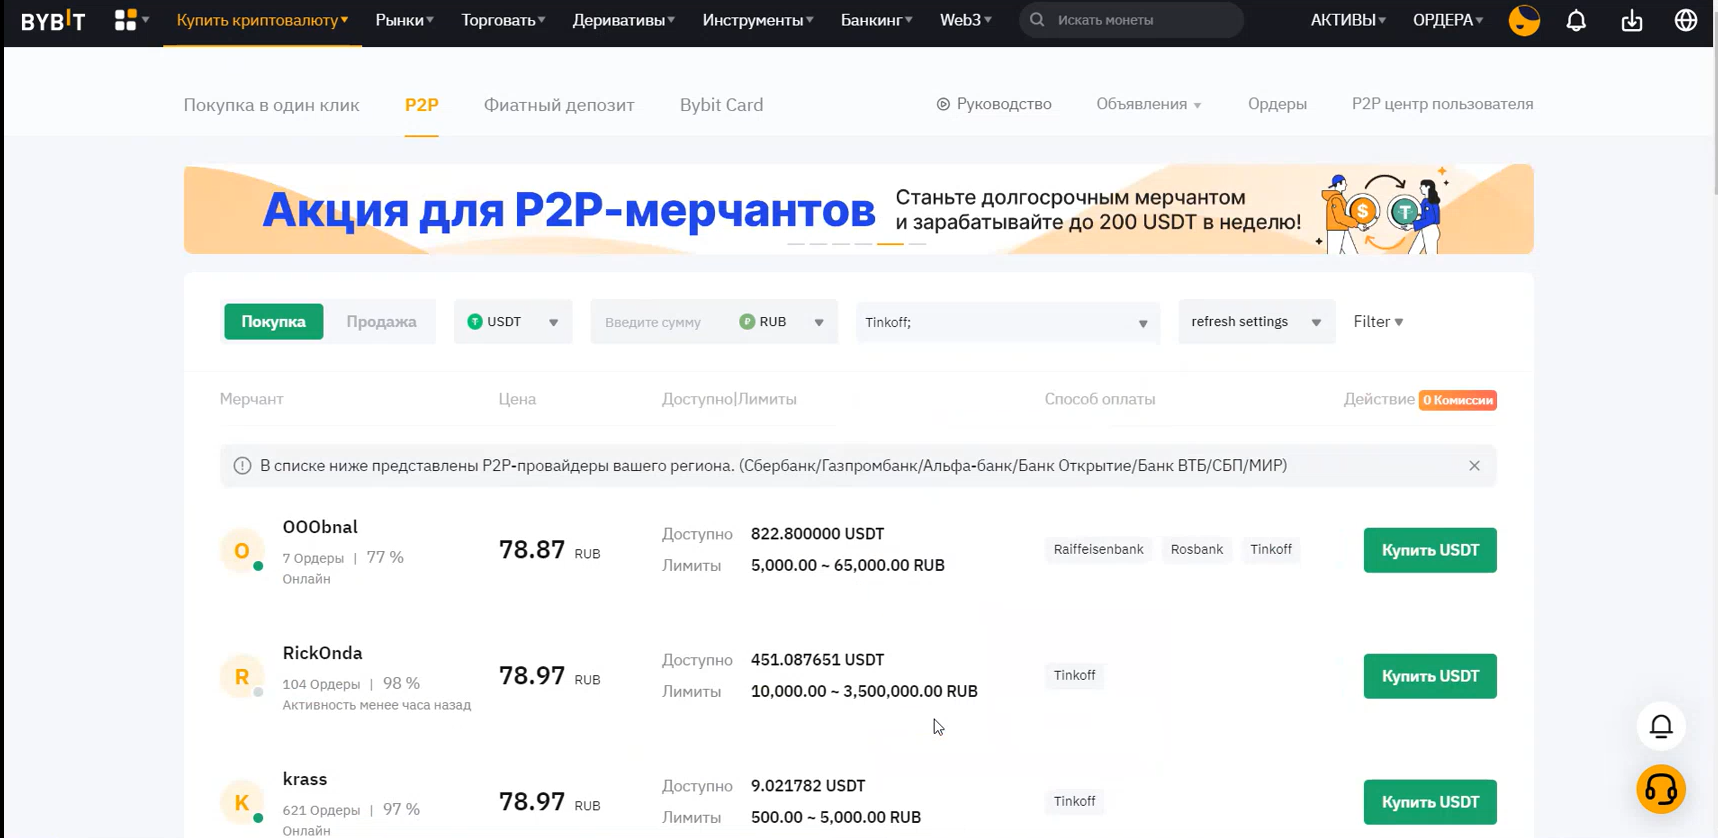
Task: Open the refresh settings dropdown
Action: (x=1256, y=322)
